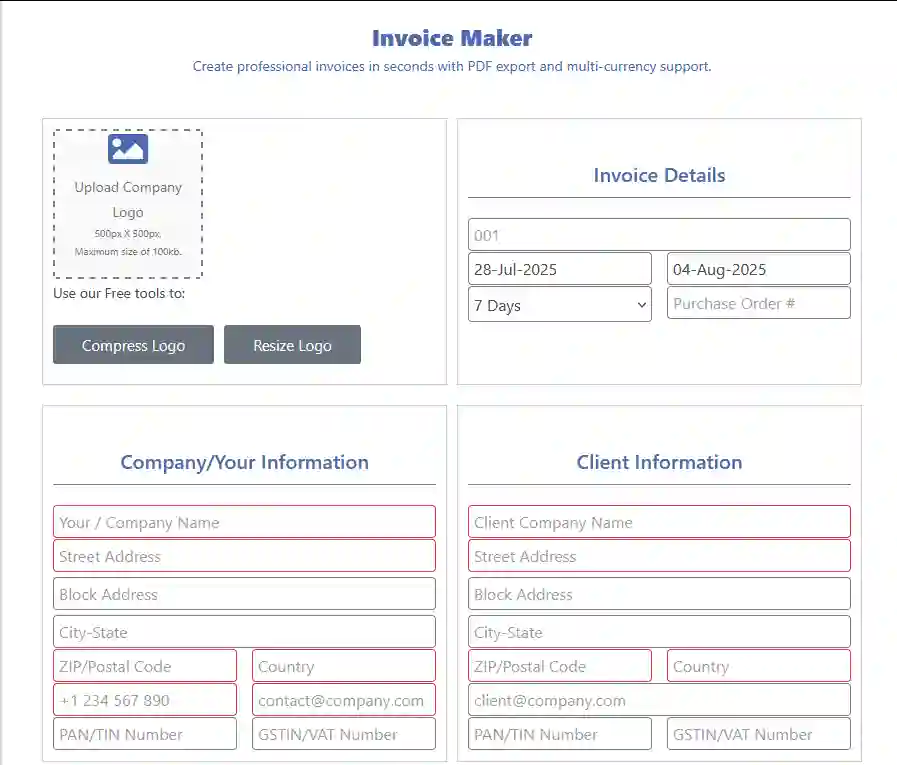Click the client PAN/TIN Number field
The width and height of the screenshot is (897, 765).
(x=559, y=734)
